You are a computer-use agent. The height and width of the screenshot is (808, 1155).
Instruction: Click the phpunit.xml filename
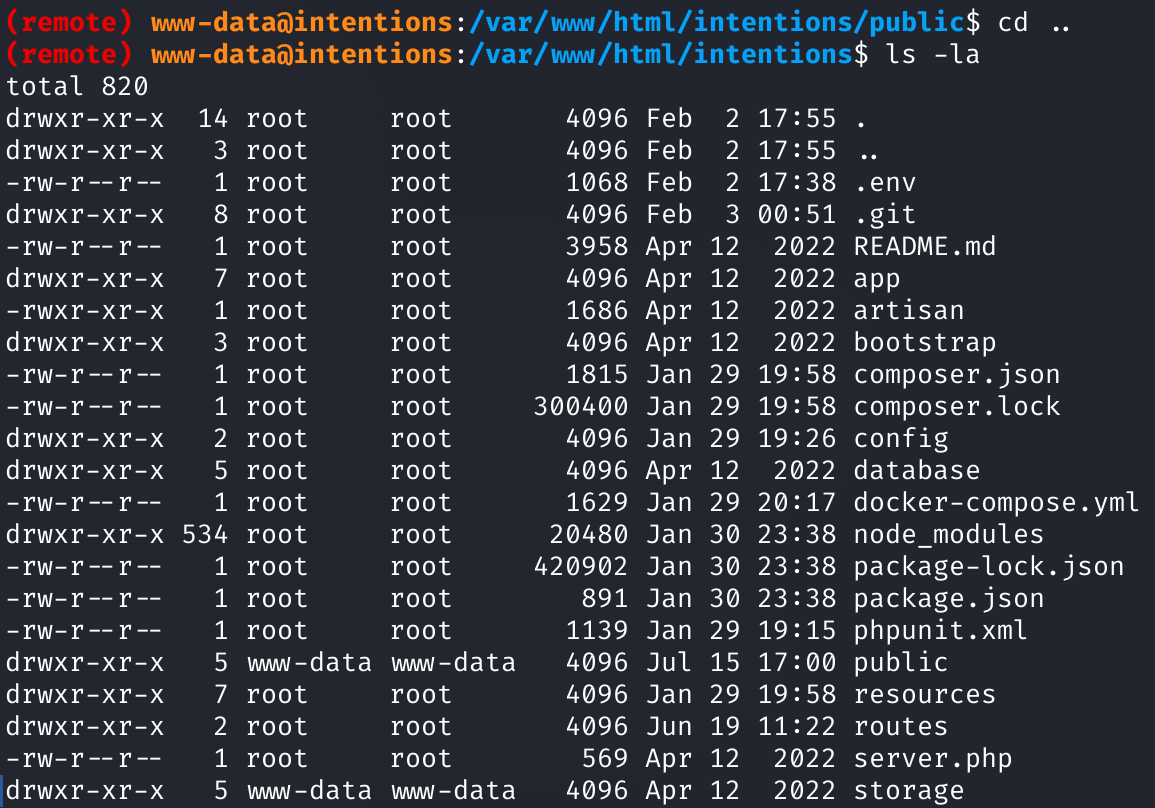(941, 630)
